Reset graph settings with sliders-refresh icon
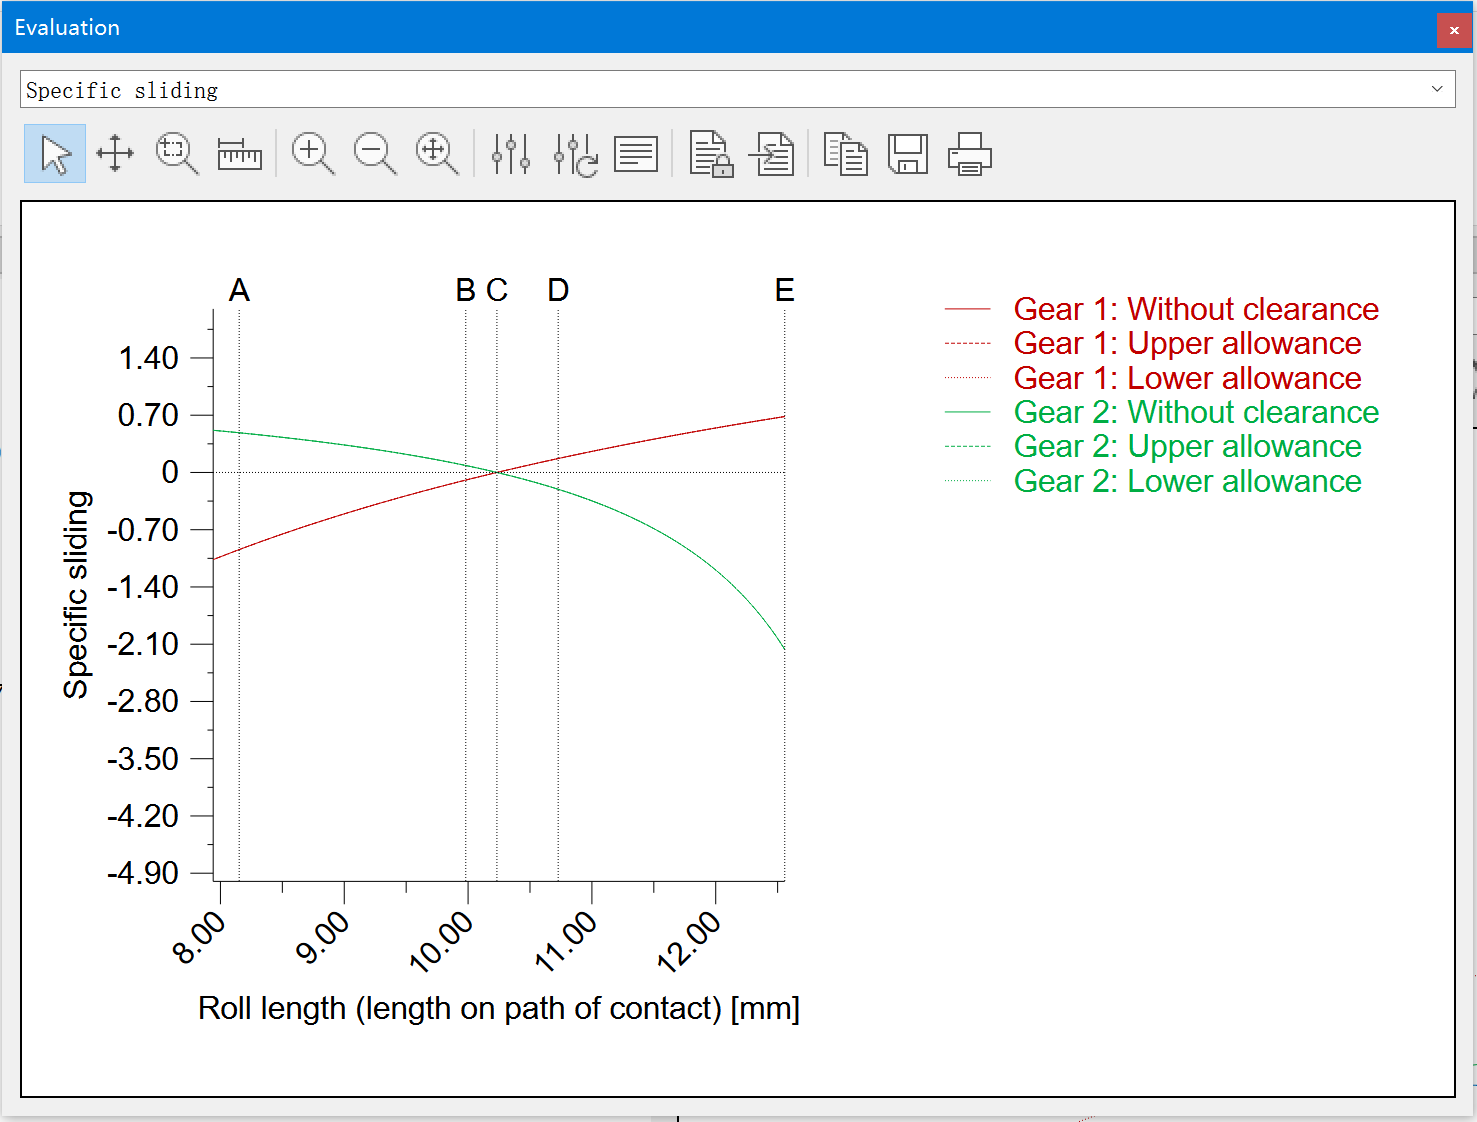Viewport: 1477px width, 1122px height. tap(575, 154)
